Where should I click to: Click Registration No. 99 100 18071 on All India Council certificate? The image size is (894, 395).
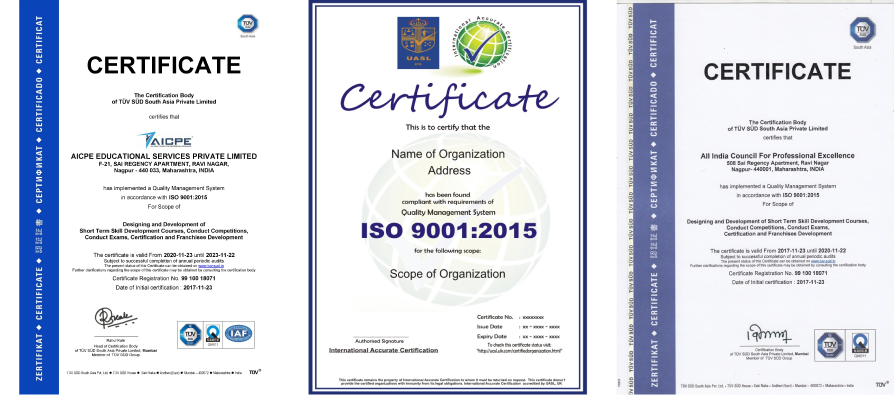point(778,274)
